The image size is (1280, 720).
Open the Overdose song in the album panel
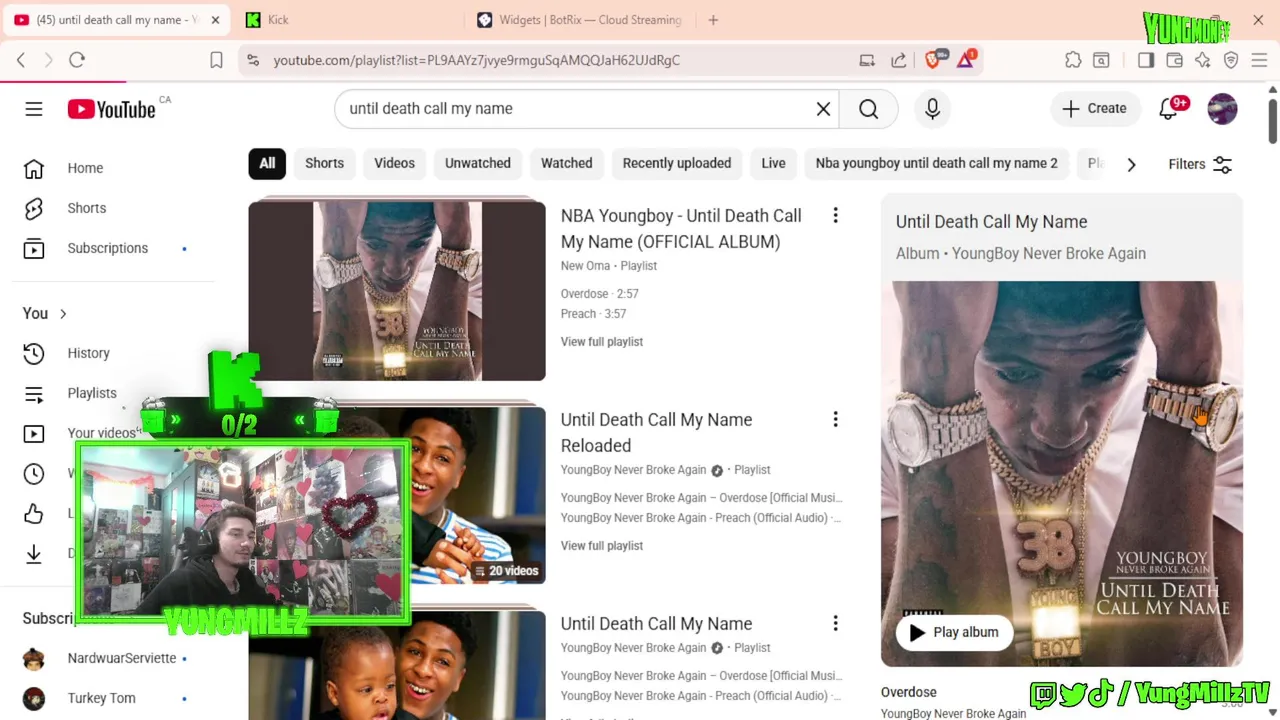click(909, 692)
